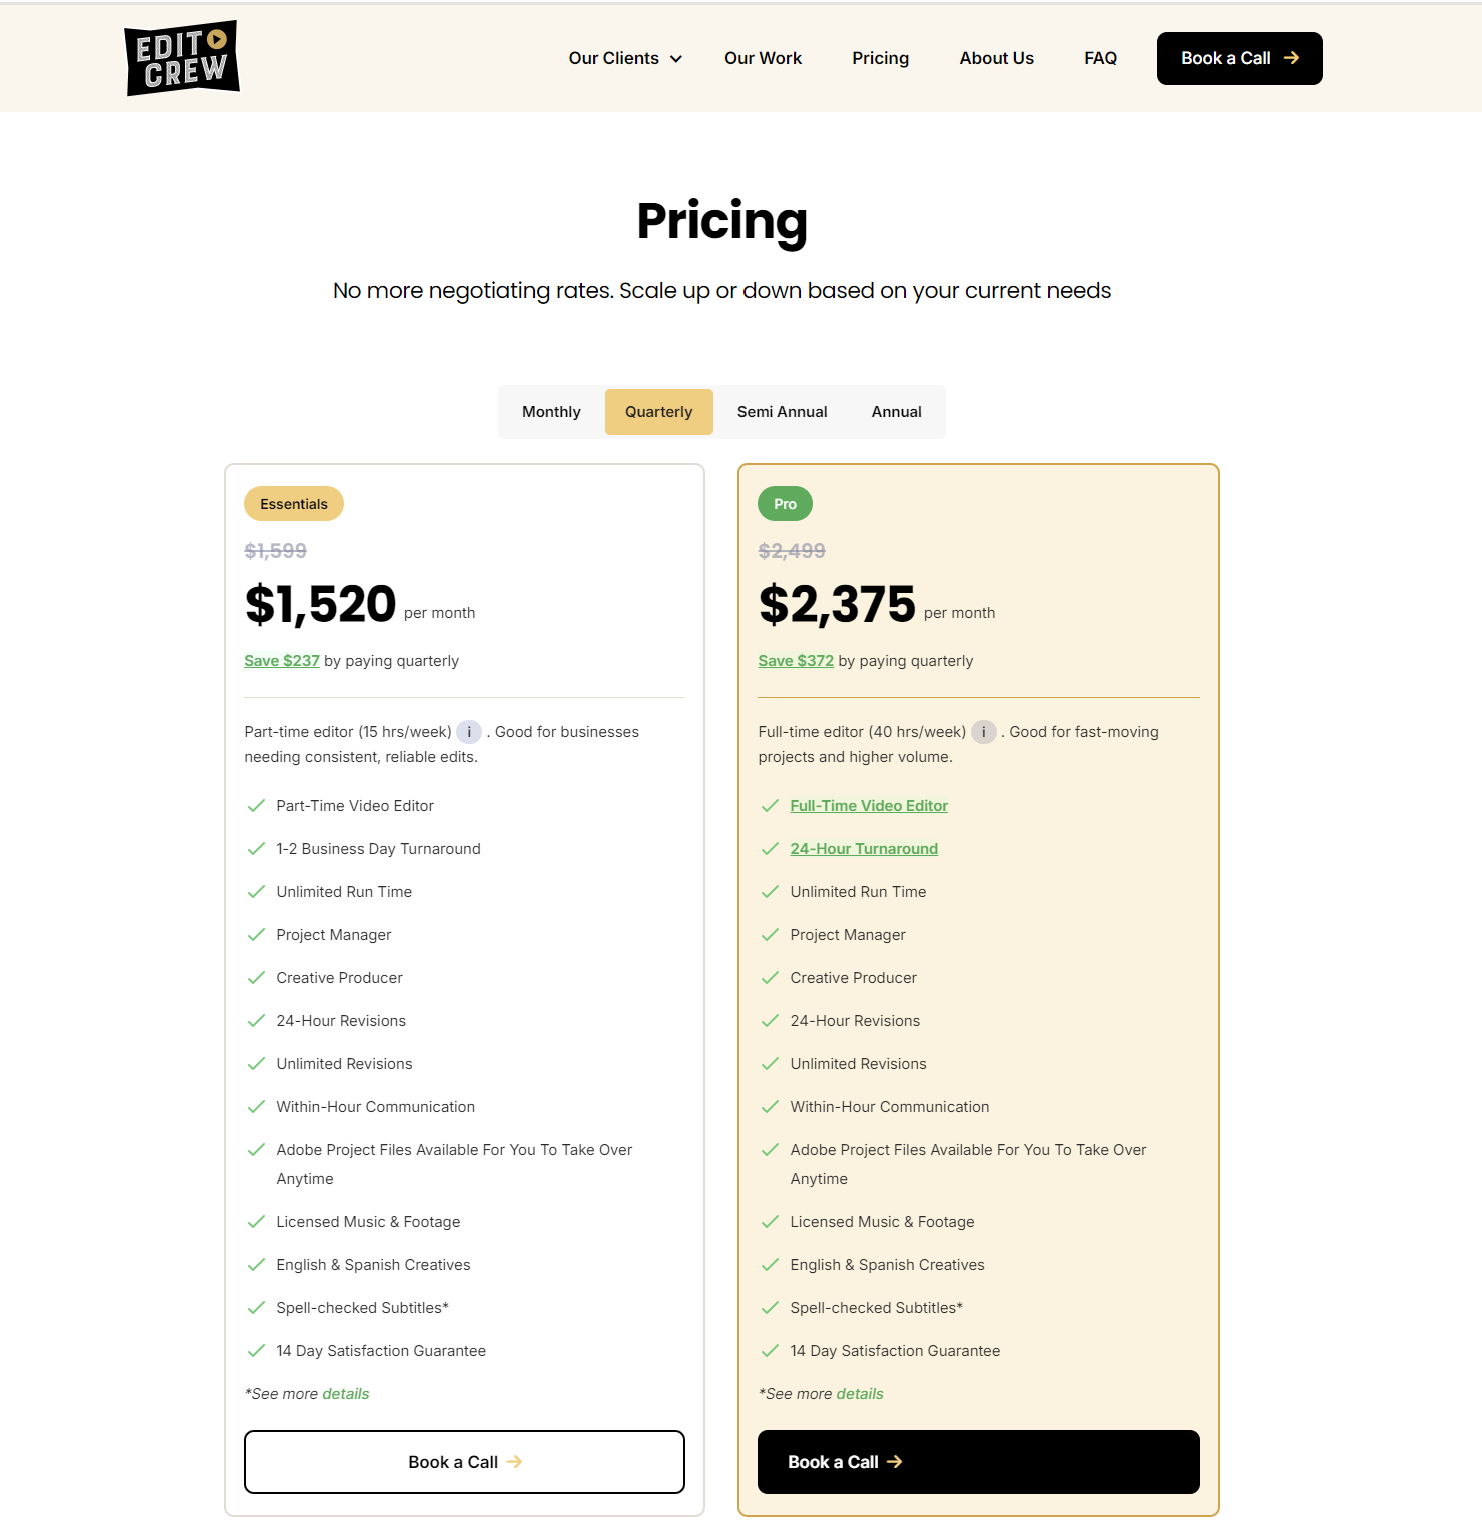Expand the Our Clients dropdown menu
This screenshot has width=1482, height=1536.
tap(625, 58)
